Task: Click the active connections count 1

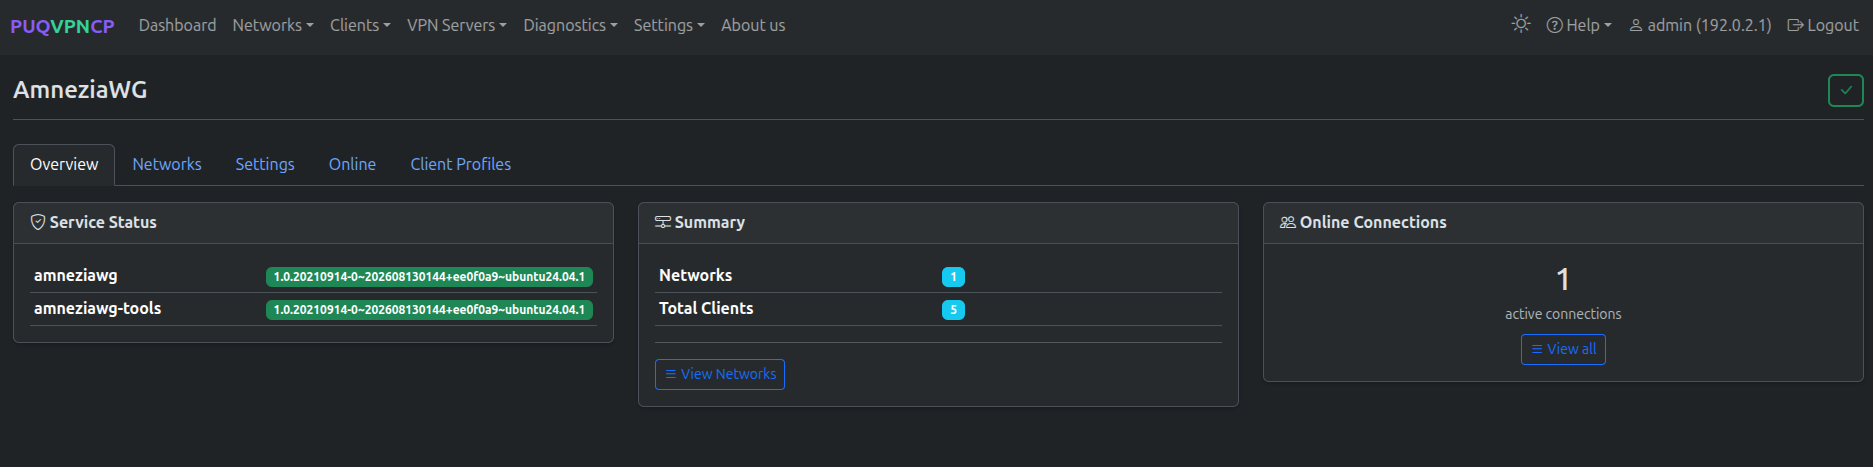Action: 1563,279
